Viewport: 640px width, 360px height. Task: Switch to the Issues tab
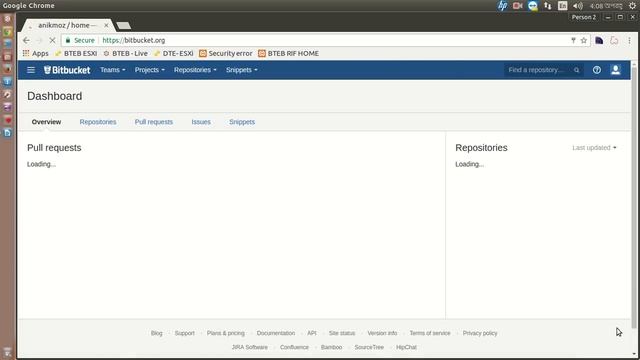coord(201,122)
